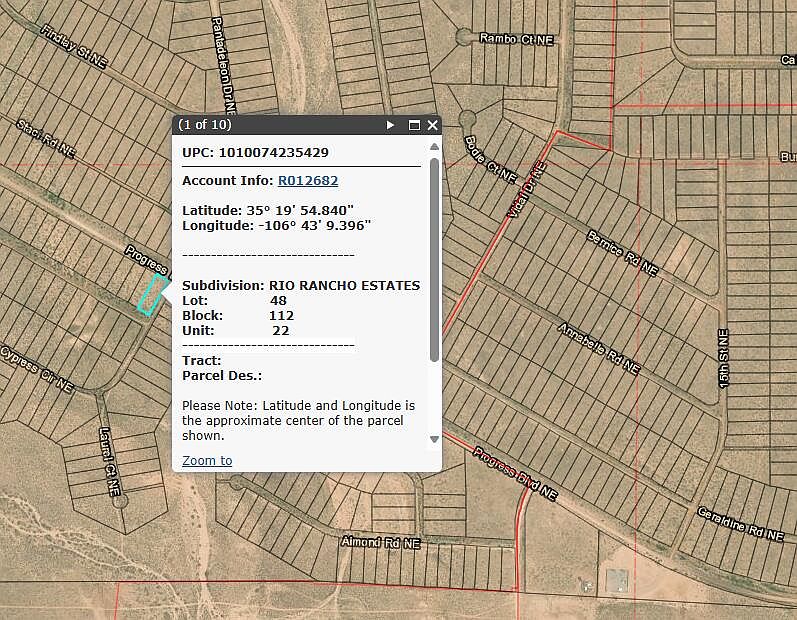The image size is (797, 620).
Task: Click the Findlay St NE street label
Action: point(73,46)
